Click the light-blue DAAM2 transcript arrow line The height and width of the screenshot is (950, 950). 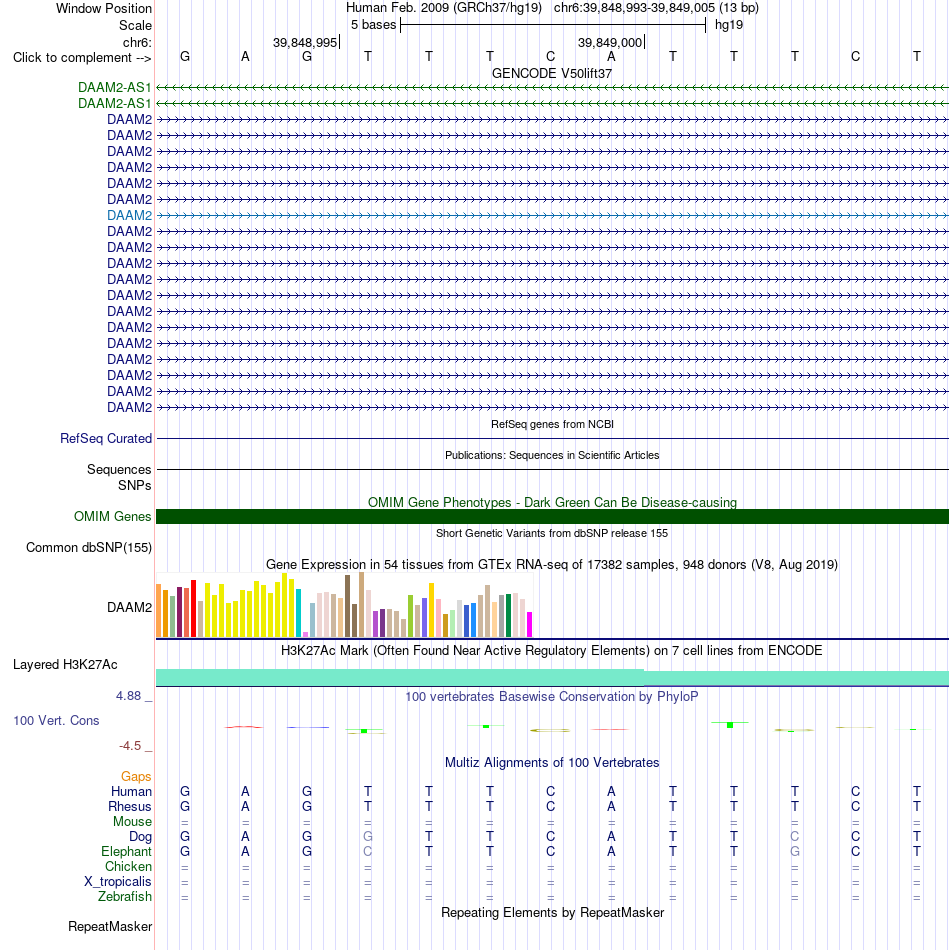(552, 215)
